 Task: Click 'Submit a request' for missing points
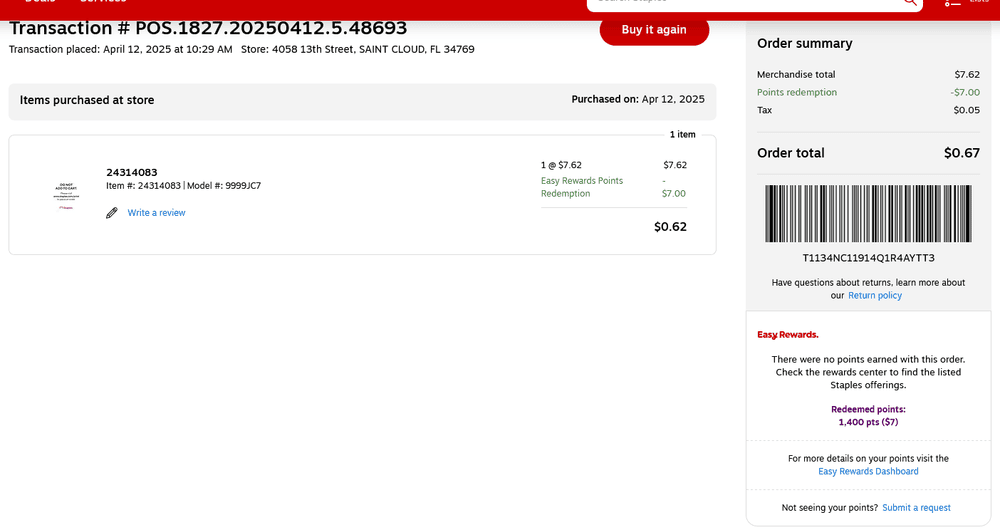click(x=916, y=508)
